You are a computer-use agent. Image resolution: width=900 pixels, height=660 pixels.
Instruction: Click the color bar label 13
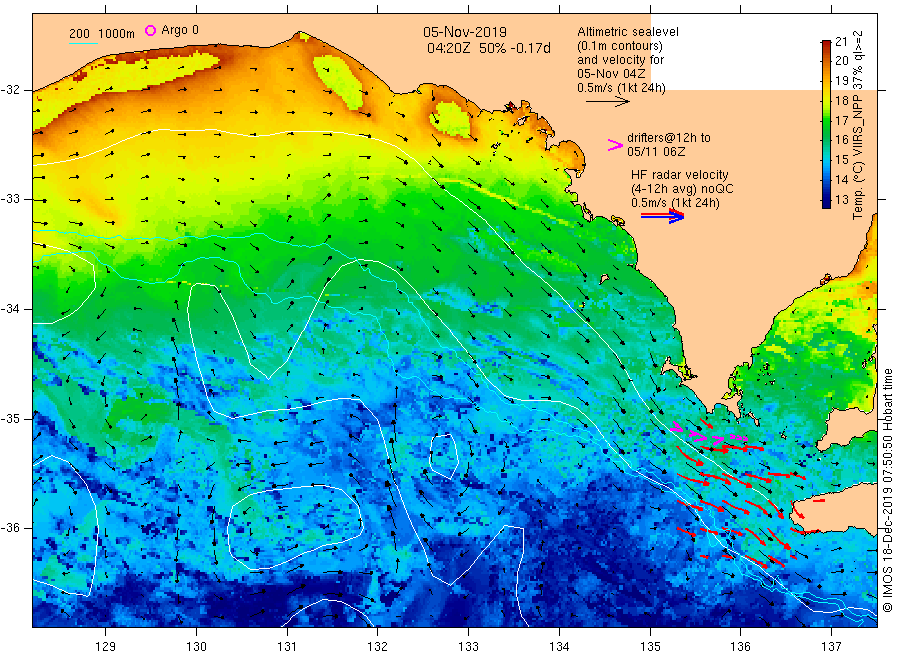(841, 200)
